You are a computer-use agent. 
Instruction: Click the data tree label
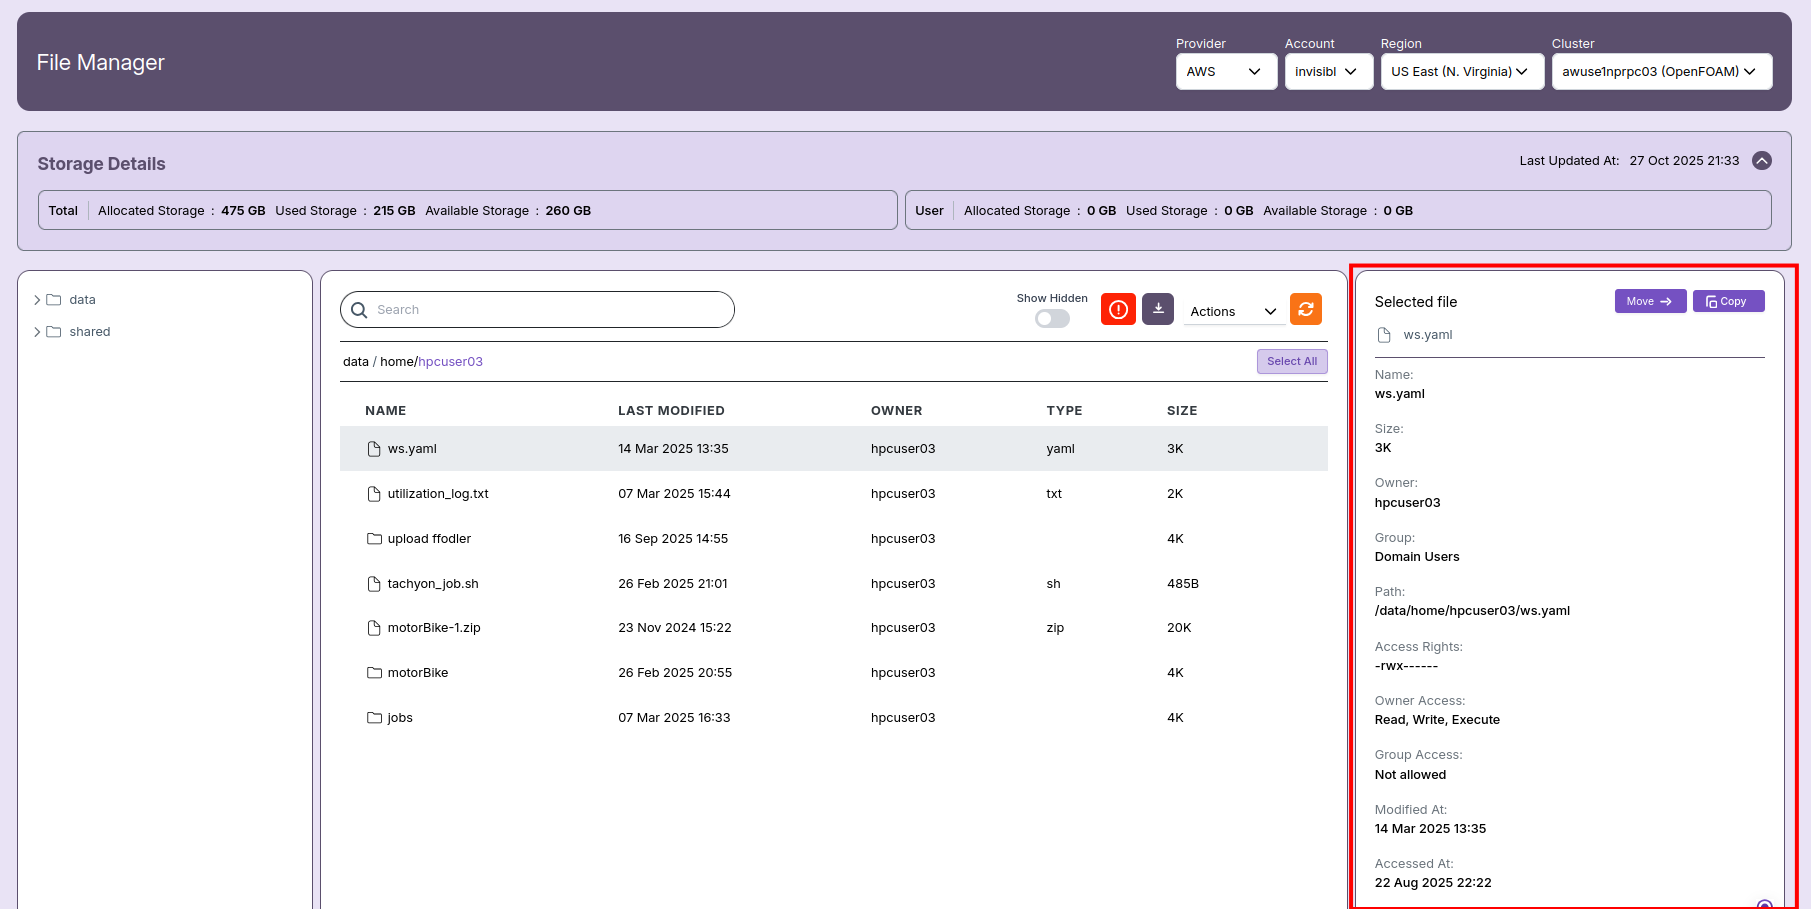pyautogui.click(x=83, y=300)
